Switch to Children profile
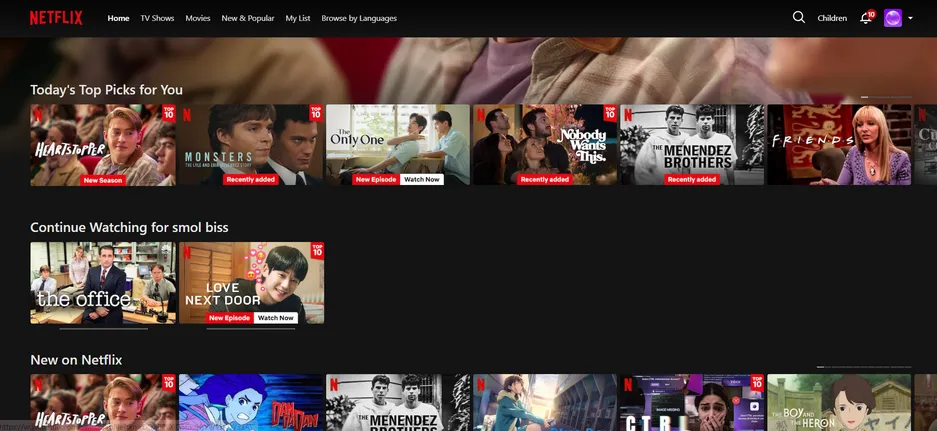The image size is (937, 431). [832, 18]
